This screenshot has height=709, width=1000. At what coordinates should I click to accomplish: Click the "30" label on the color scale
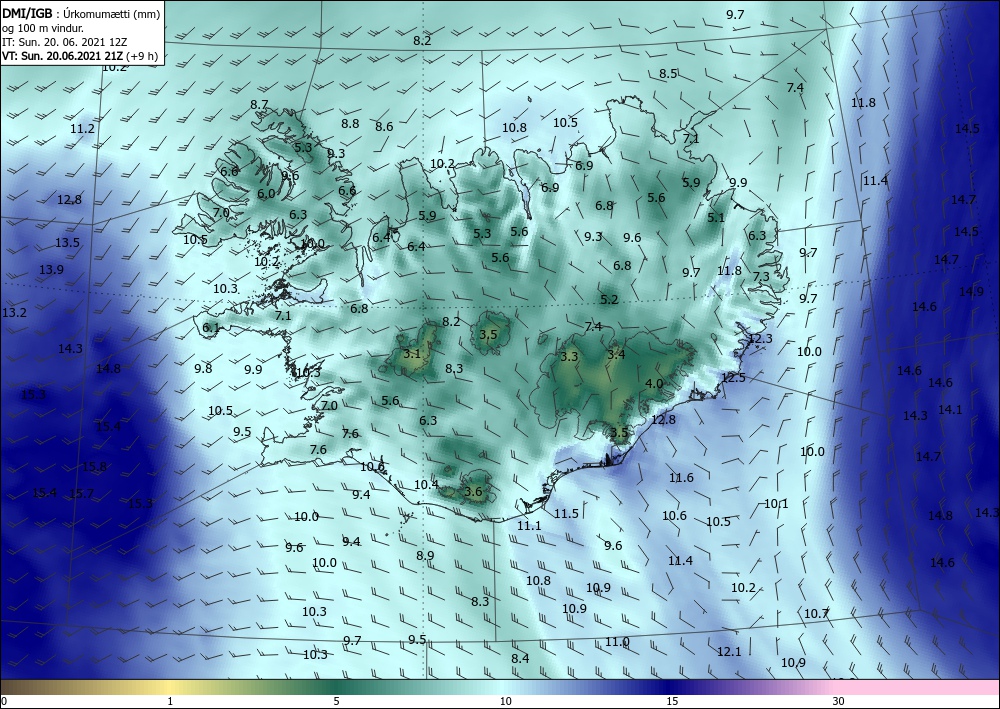(x=839, y=701)
